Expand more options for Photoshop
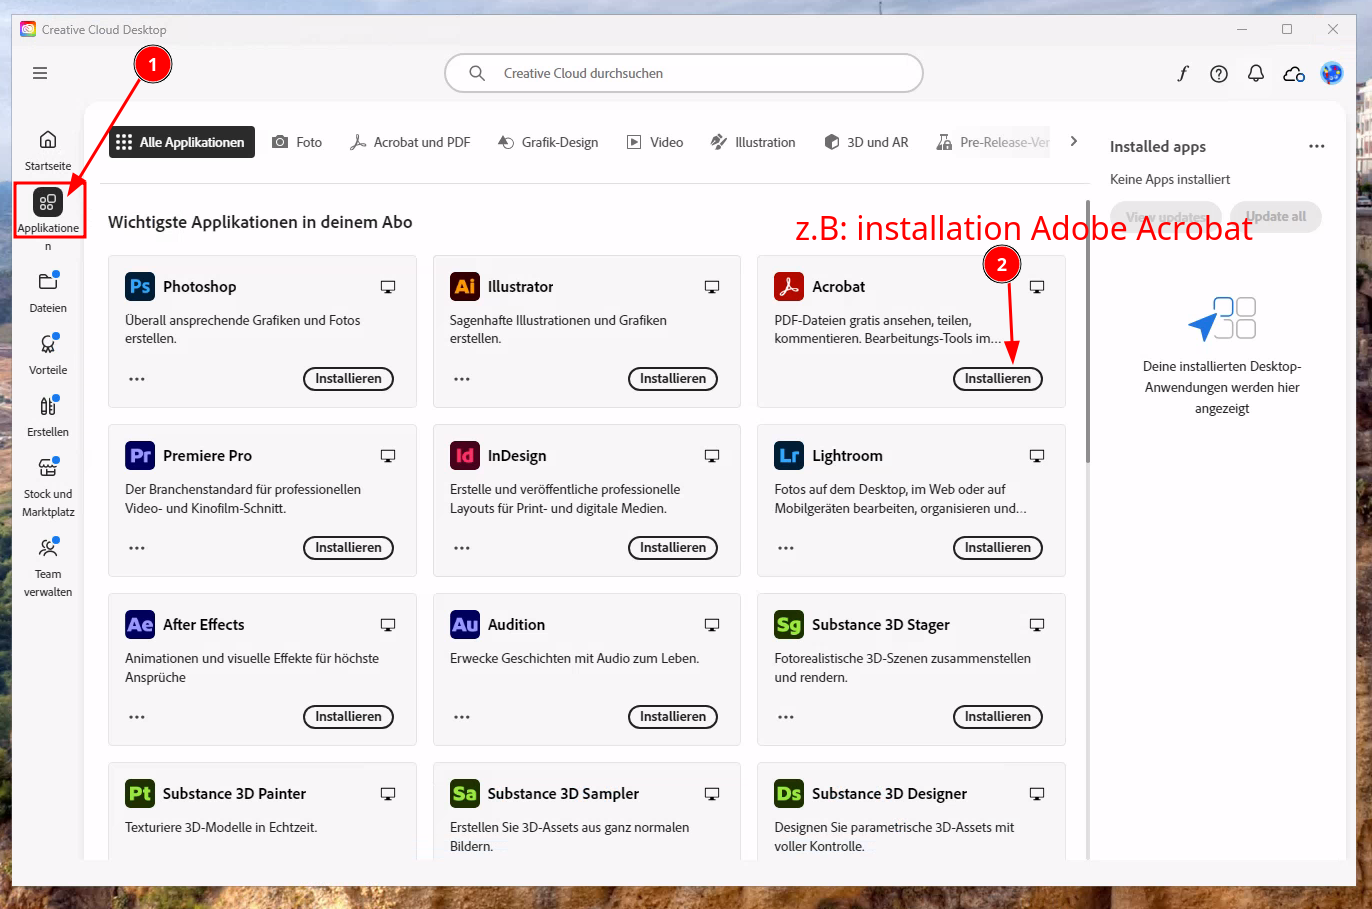Screen dimensions: 1372x909 point(137,379)
